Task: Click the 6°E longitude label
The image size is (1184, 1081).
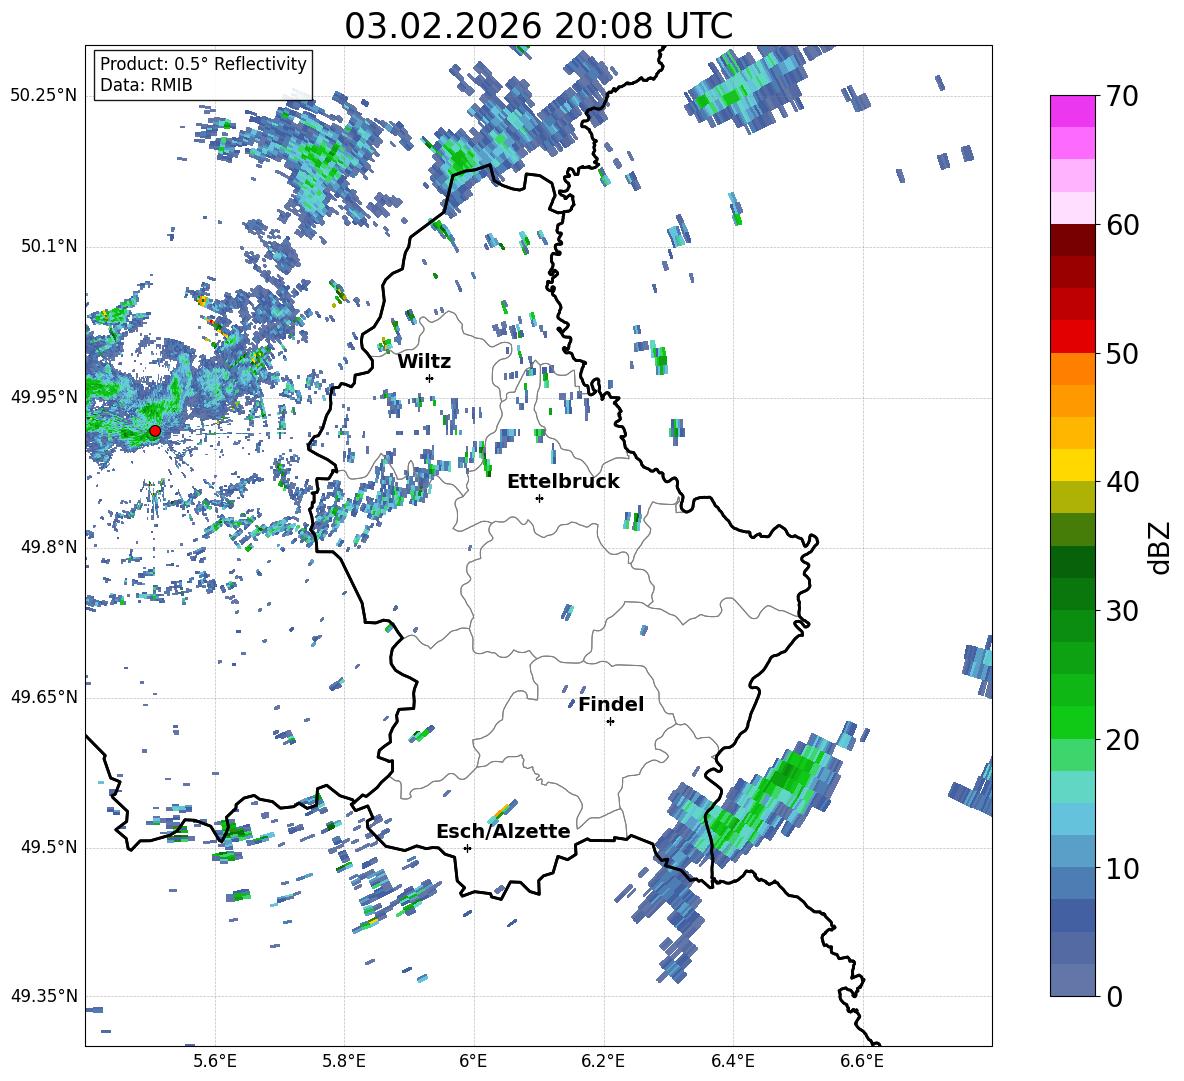Action: pyautogui.click(x=473, y=1061)
